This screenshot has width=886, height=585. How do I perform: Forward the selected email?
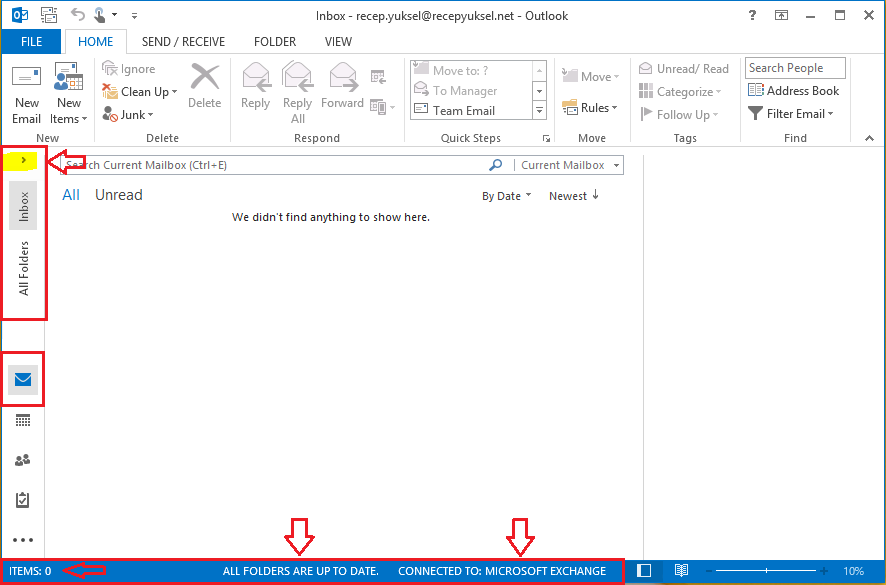coord(342,86)
